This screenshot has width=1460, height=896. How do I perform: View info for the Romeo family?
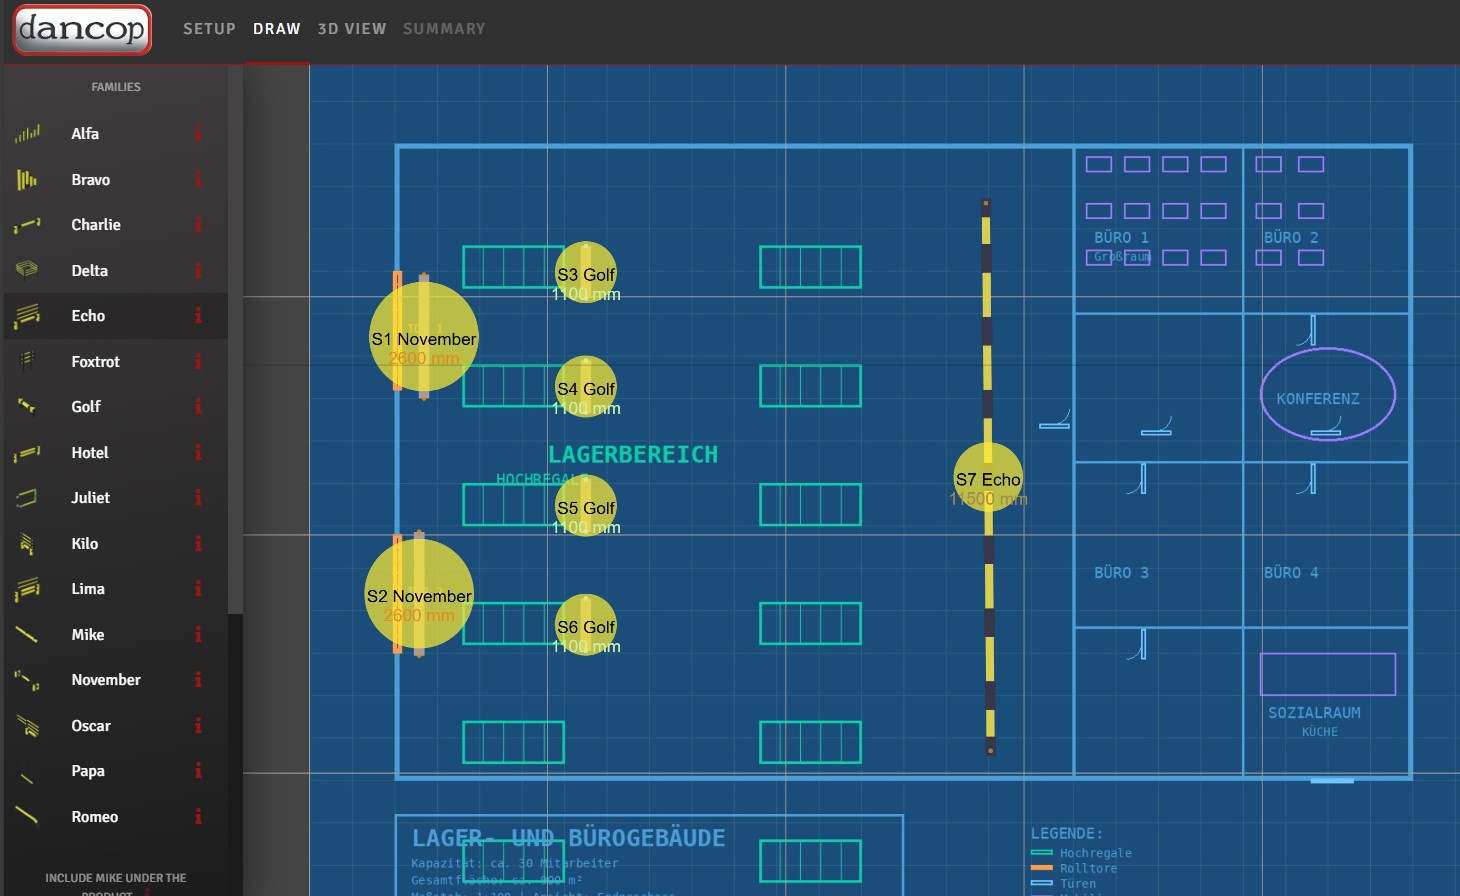tap(198, 817)
